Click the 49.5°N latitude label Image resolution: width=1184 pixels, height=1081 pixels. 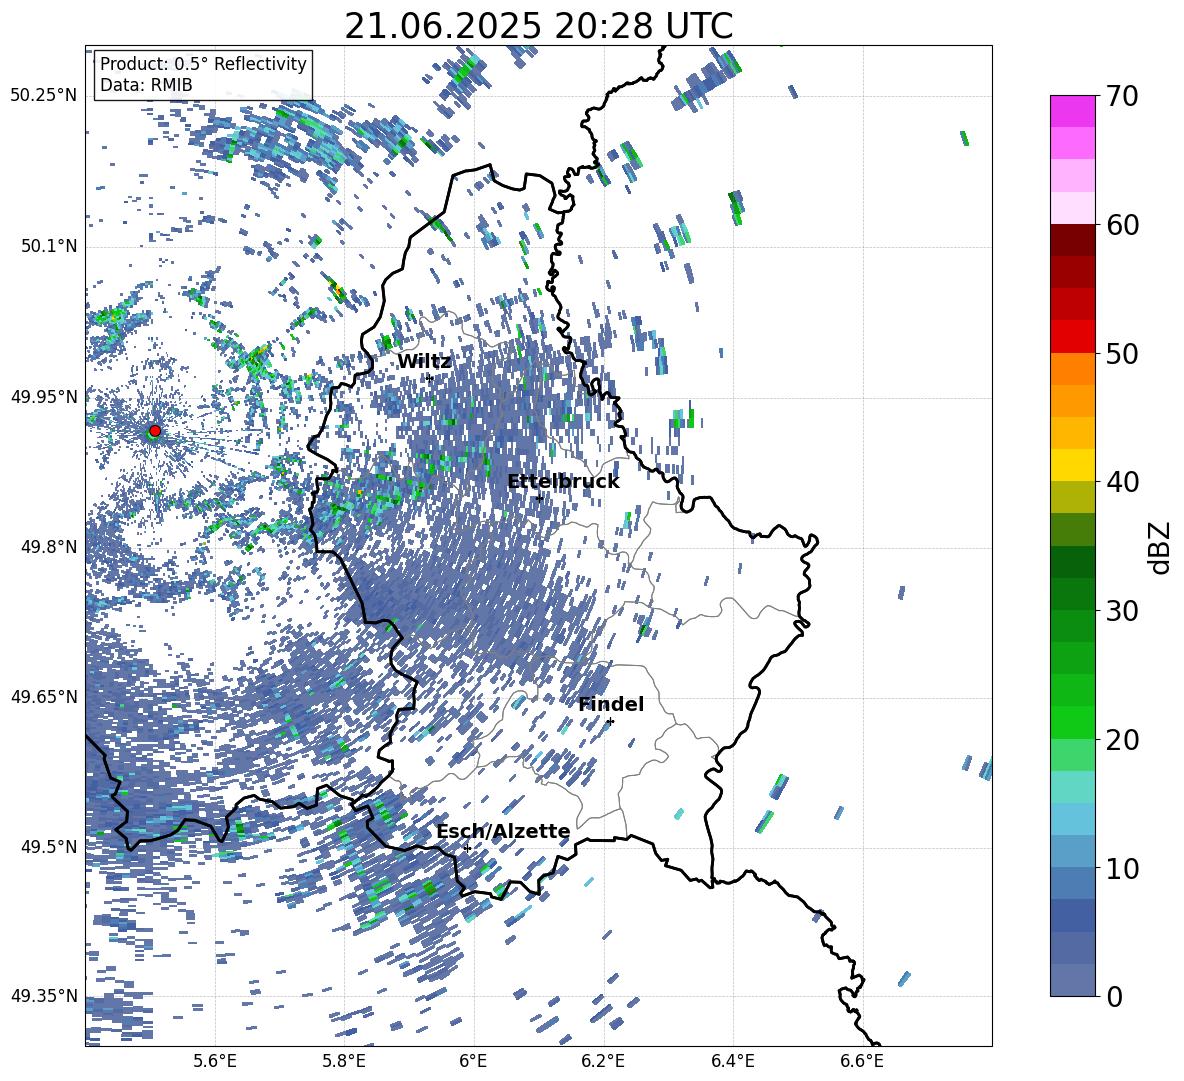coord(48,847)
